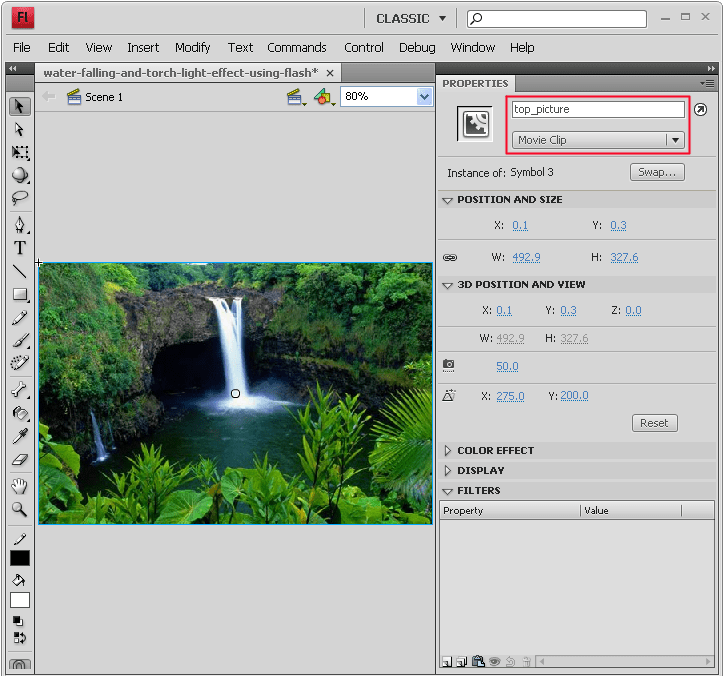
Task: Click the perspective angle value 50.0
Action: [507, 366]
